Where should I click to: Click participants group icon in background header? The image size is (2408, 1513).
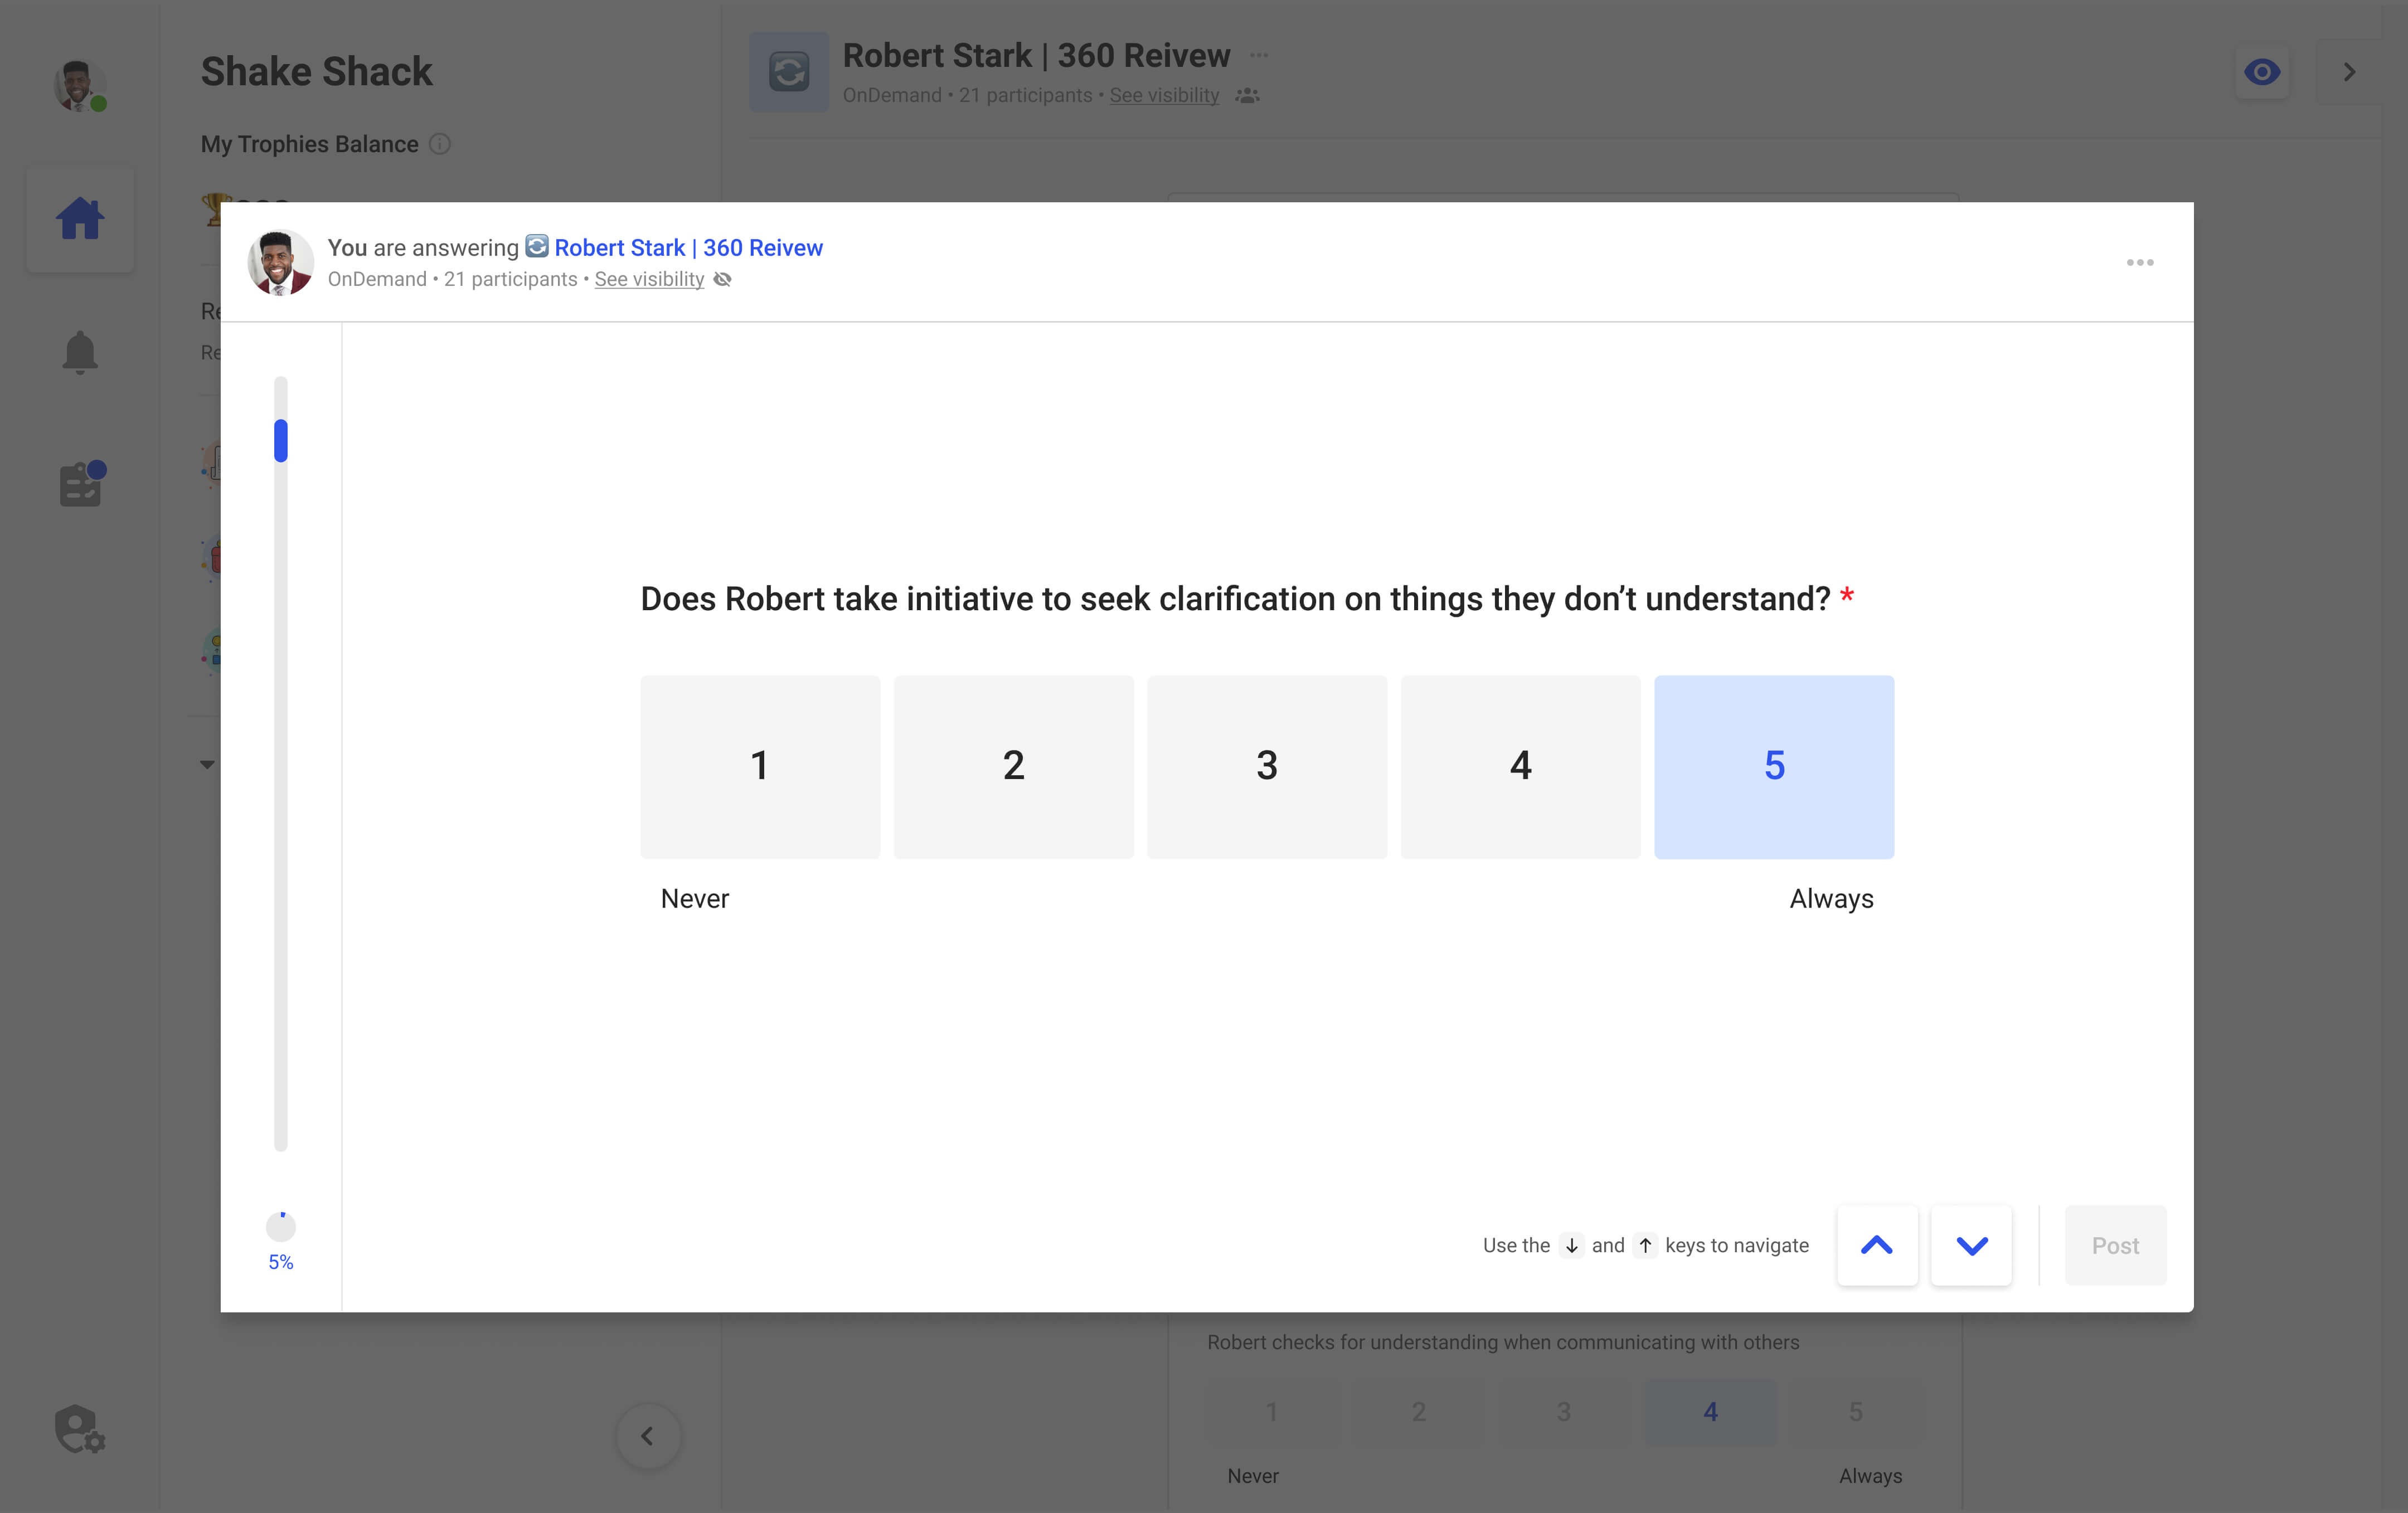(1247, 96)
